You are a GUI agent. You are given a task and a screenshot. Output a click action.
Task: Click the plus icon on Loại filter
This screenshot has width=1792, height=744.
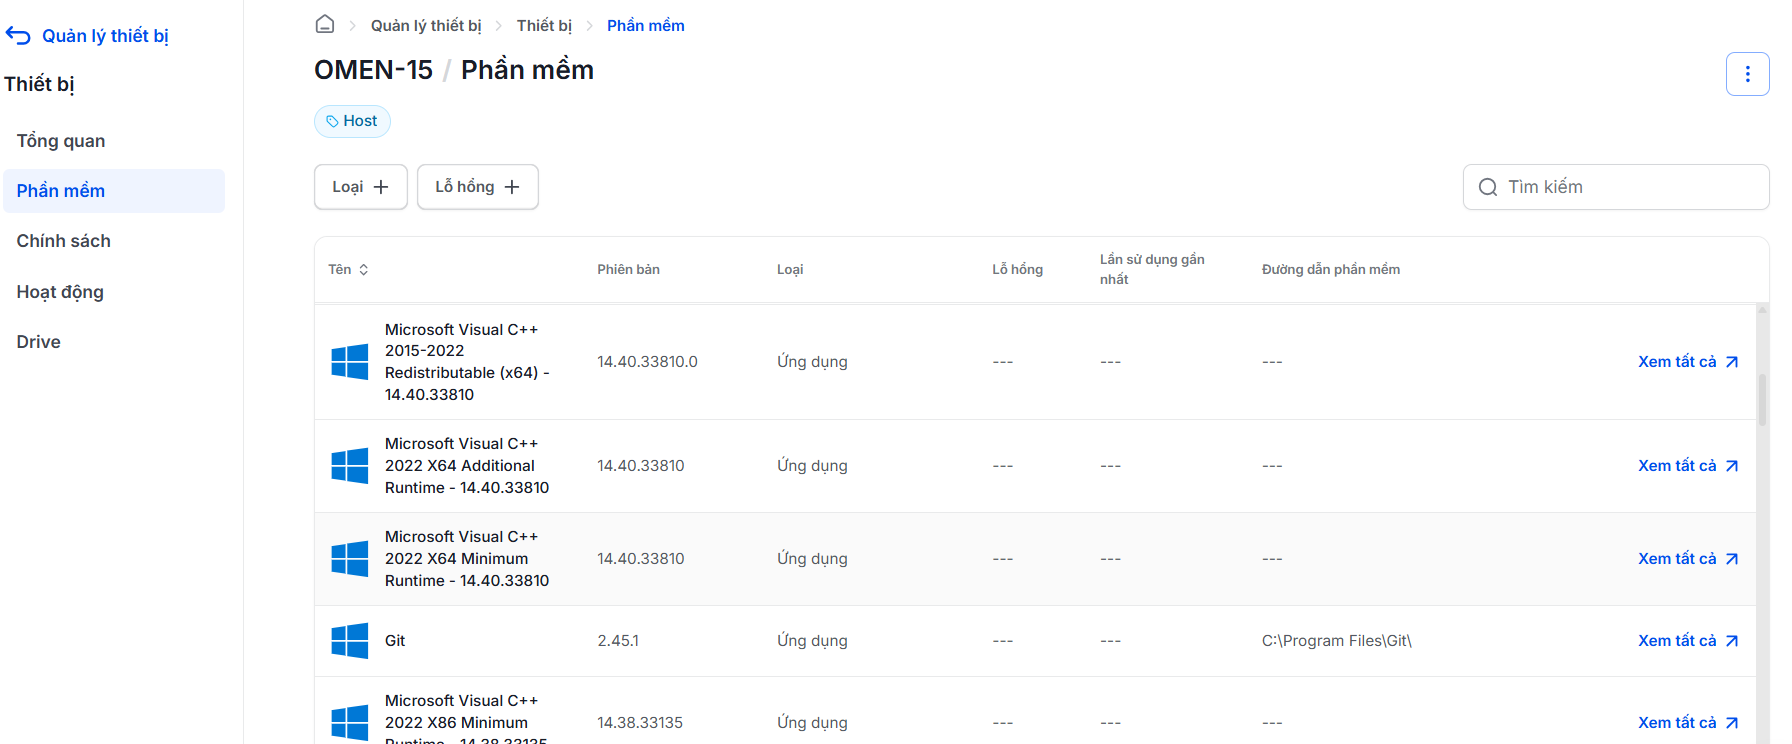click(381, 187)
